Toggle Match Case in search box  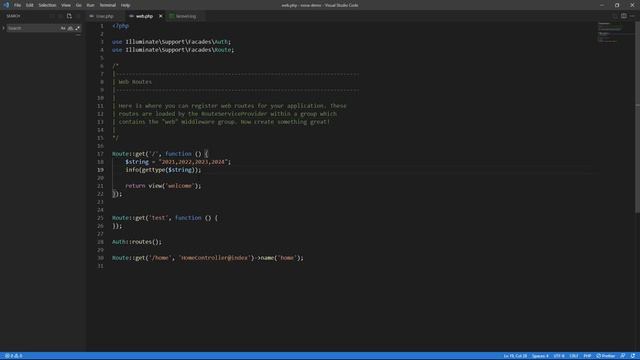(63, 28)
